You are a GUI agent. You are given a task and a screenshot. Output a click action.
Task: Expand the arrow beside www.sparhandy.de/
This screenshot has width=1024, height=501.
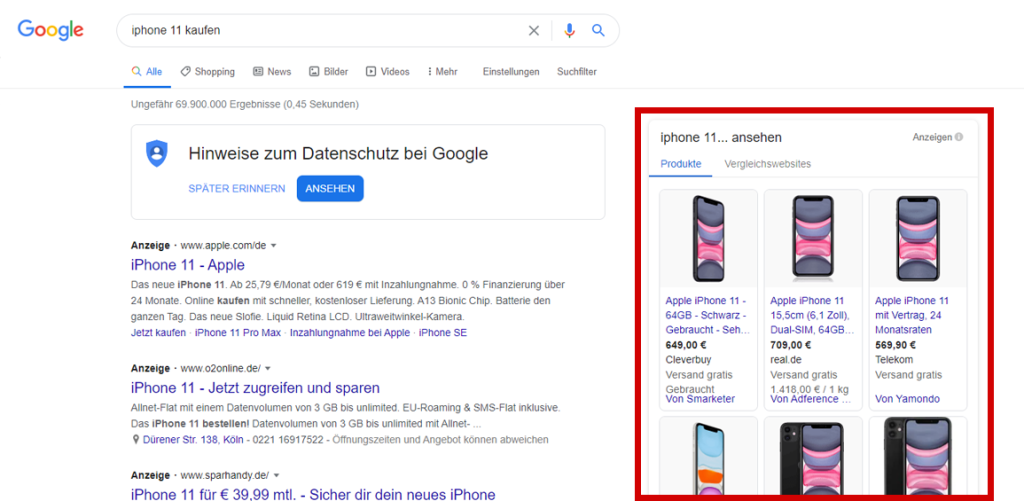pos(276,476)
